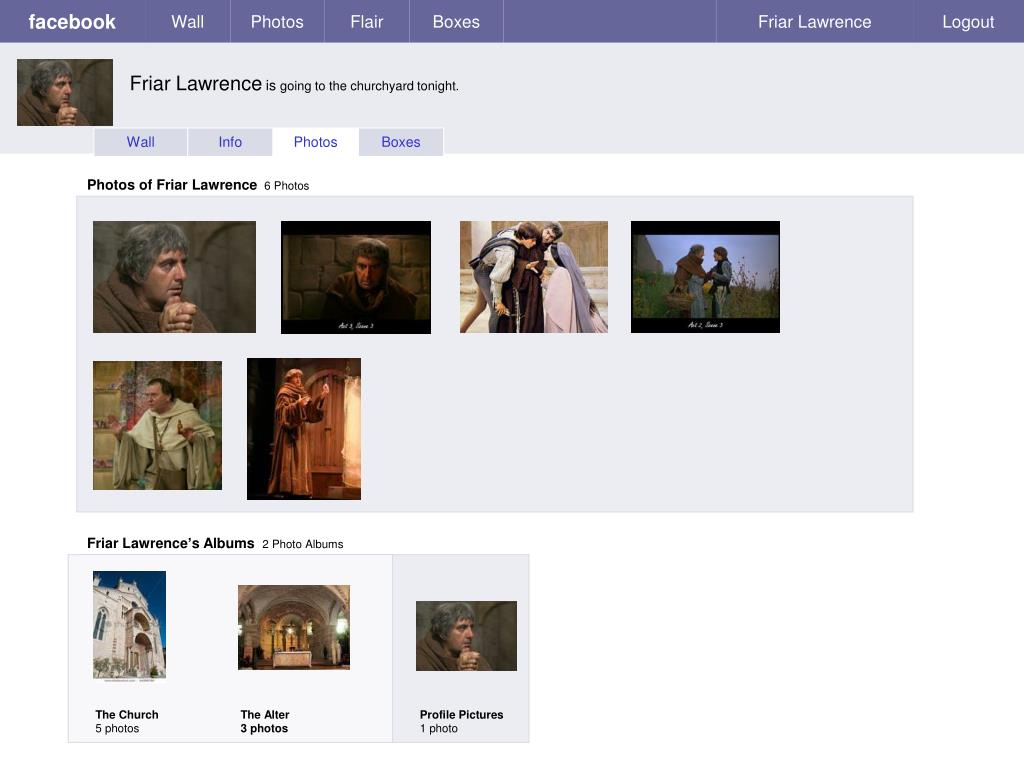
Task: Go to Flair in the top bar
Action: click(366, 22)
